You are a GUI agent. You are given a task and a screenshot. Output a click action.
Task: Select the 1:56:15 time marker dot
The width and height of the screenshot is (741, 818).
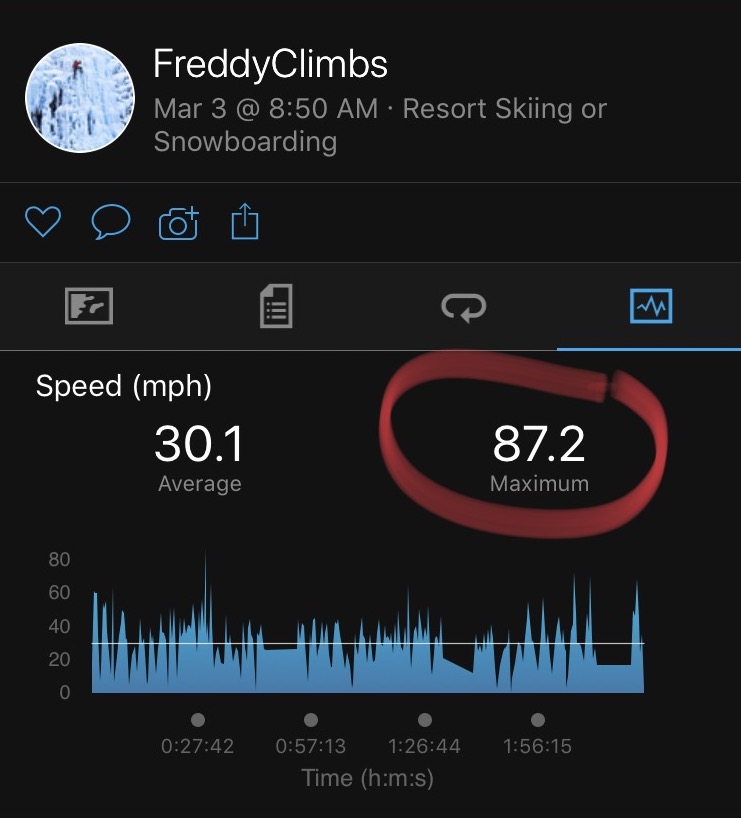537,720
